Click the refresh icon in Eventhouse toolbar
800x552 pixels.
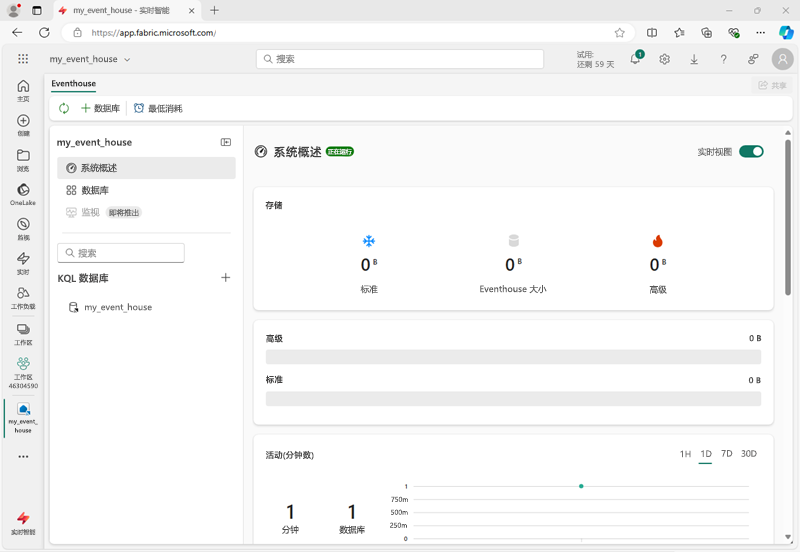tap(64, 108)
